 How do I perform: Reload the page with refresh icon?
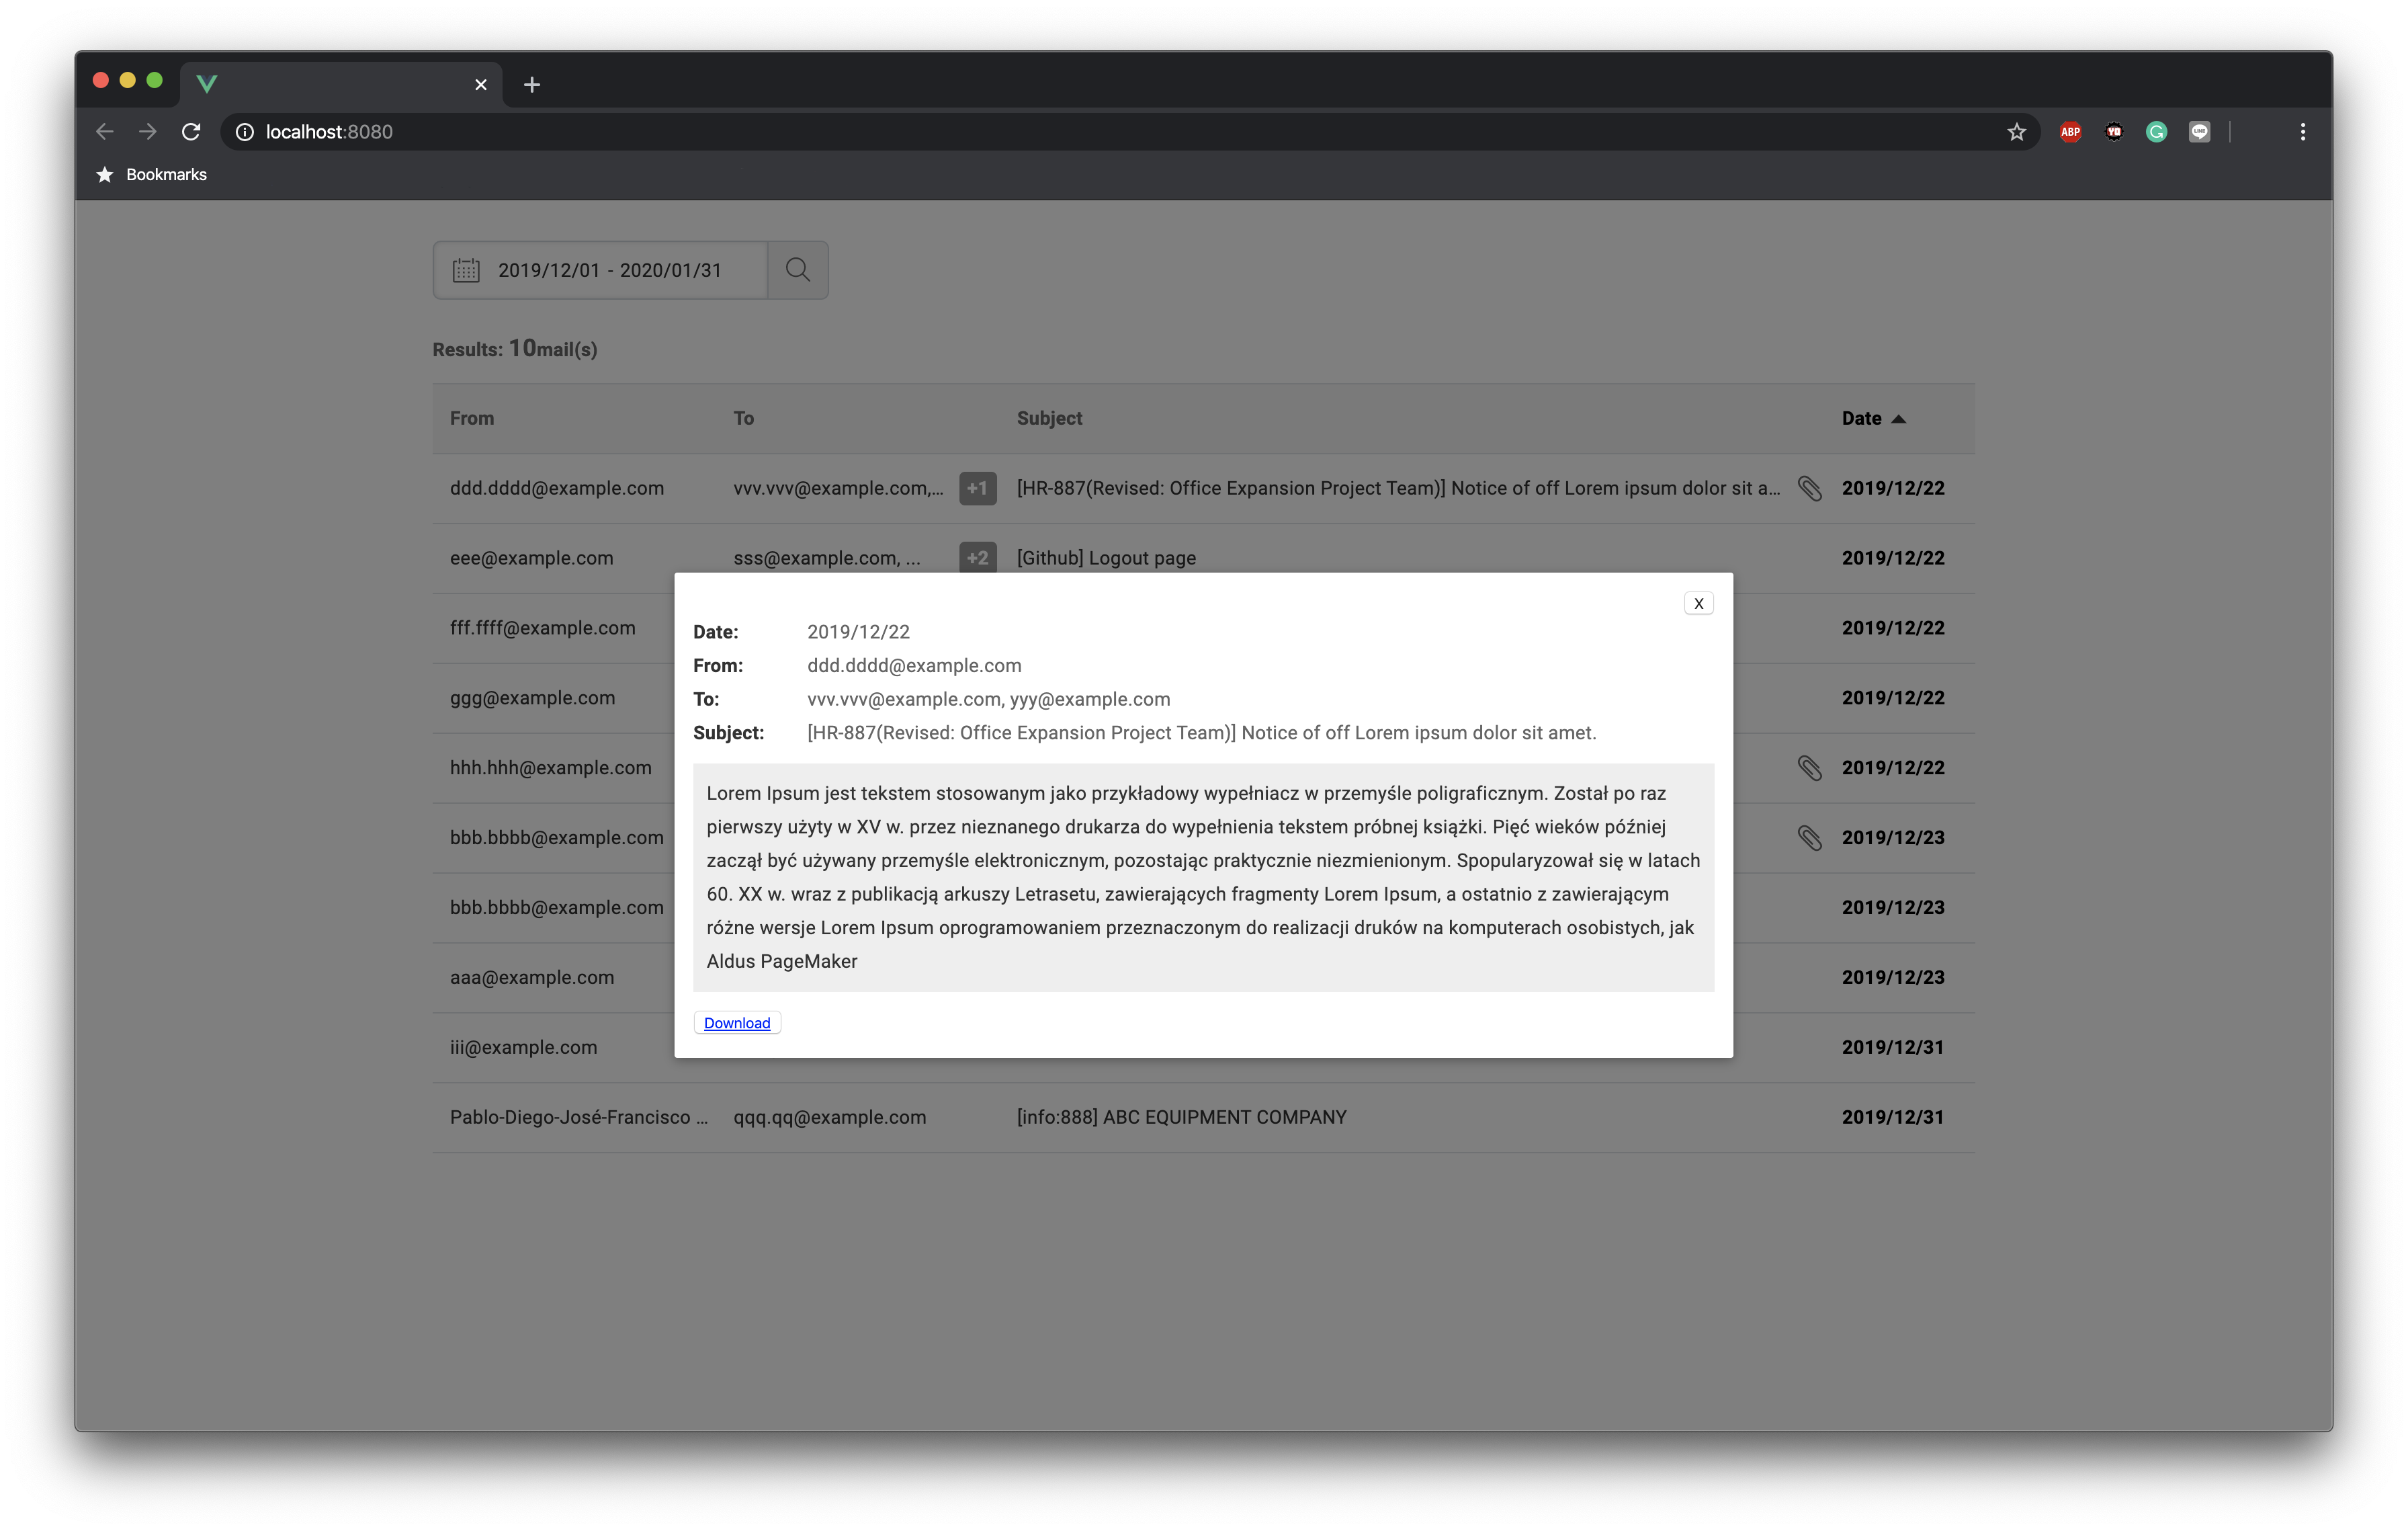(x=191, y=132)
